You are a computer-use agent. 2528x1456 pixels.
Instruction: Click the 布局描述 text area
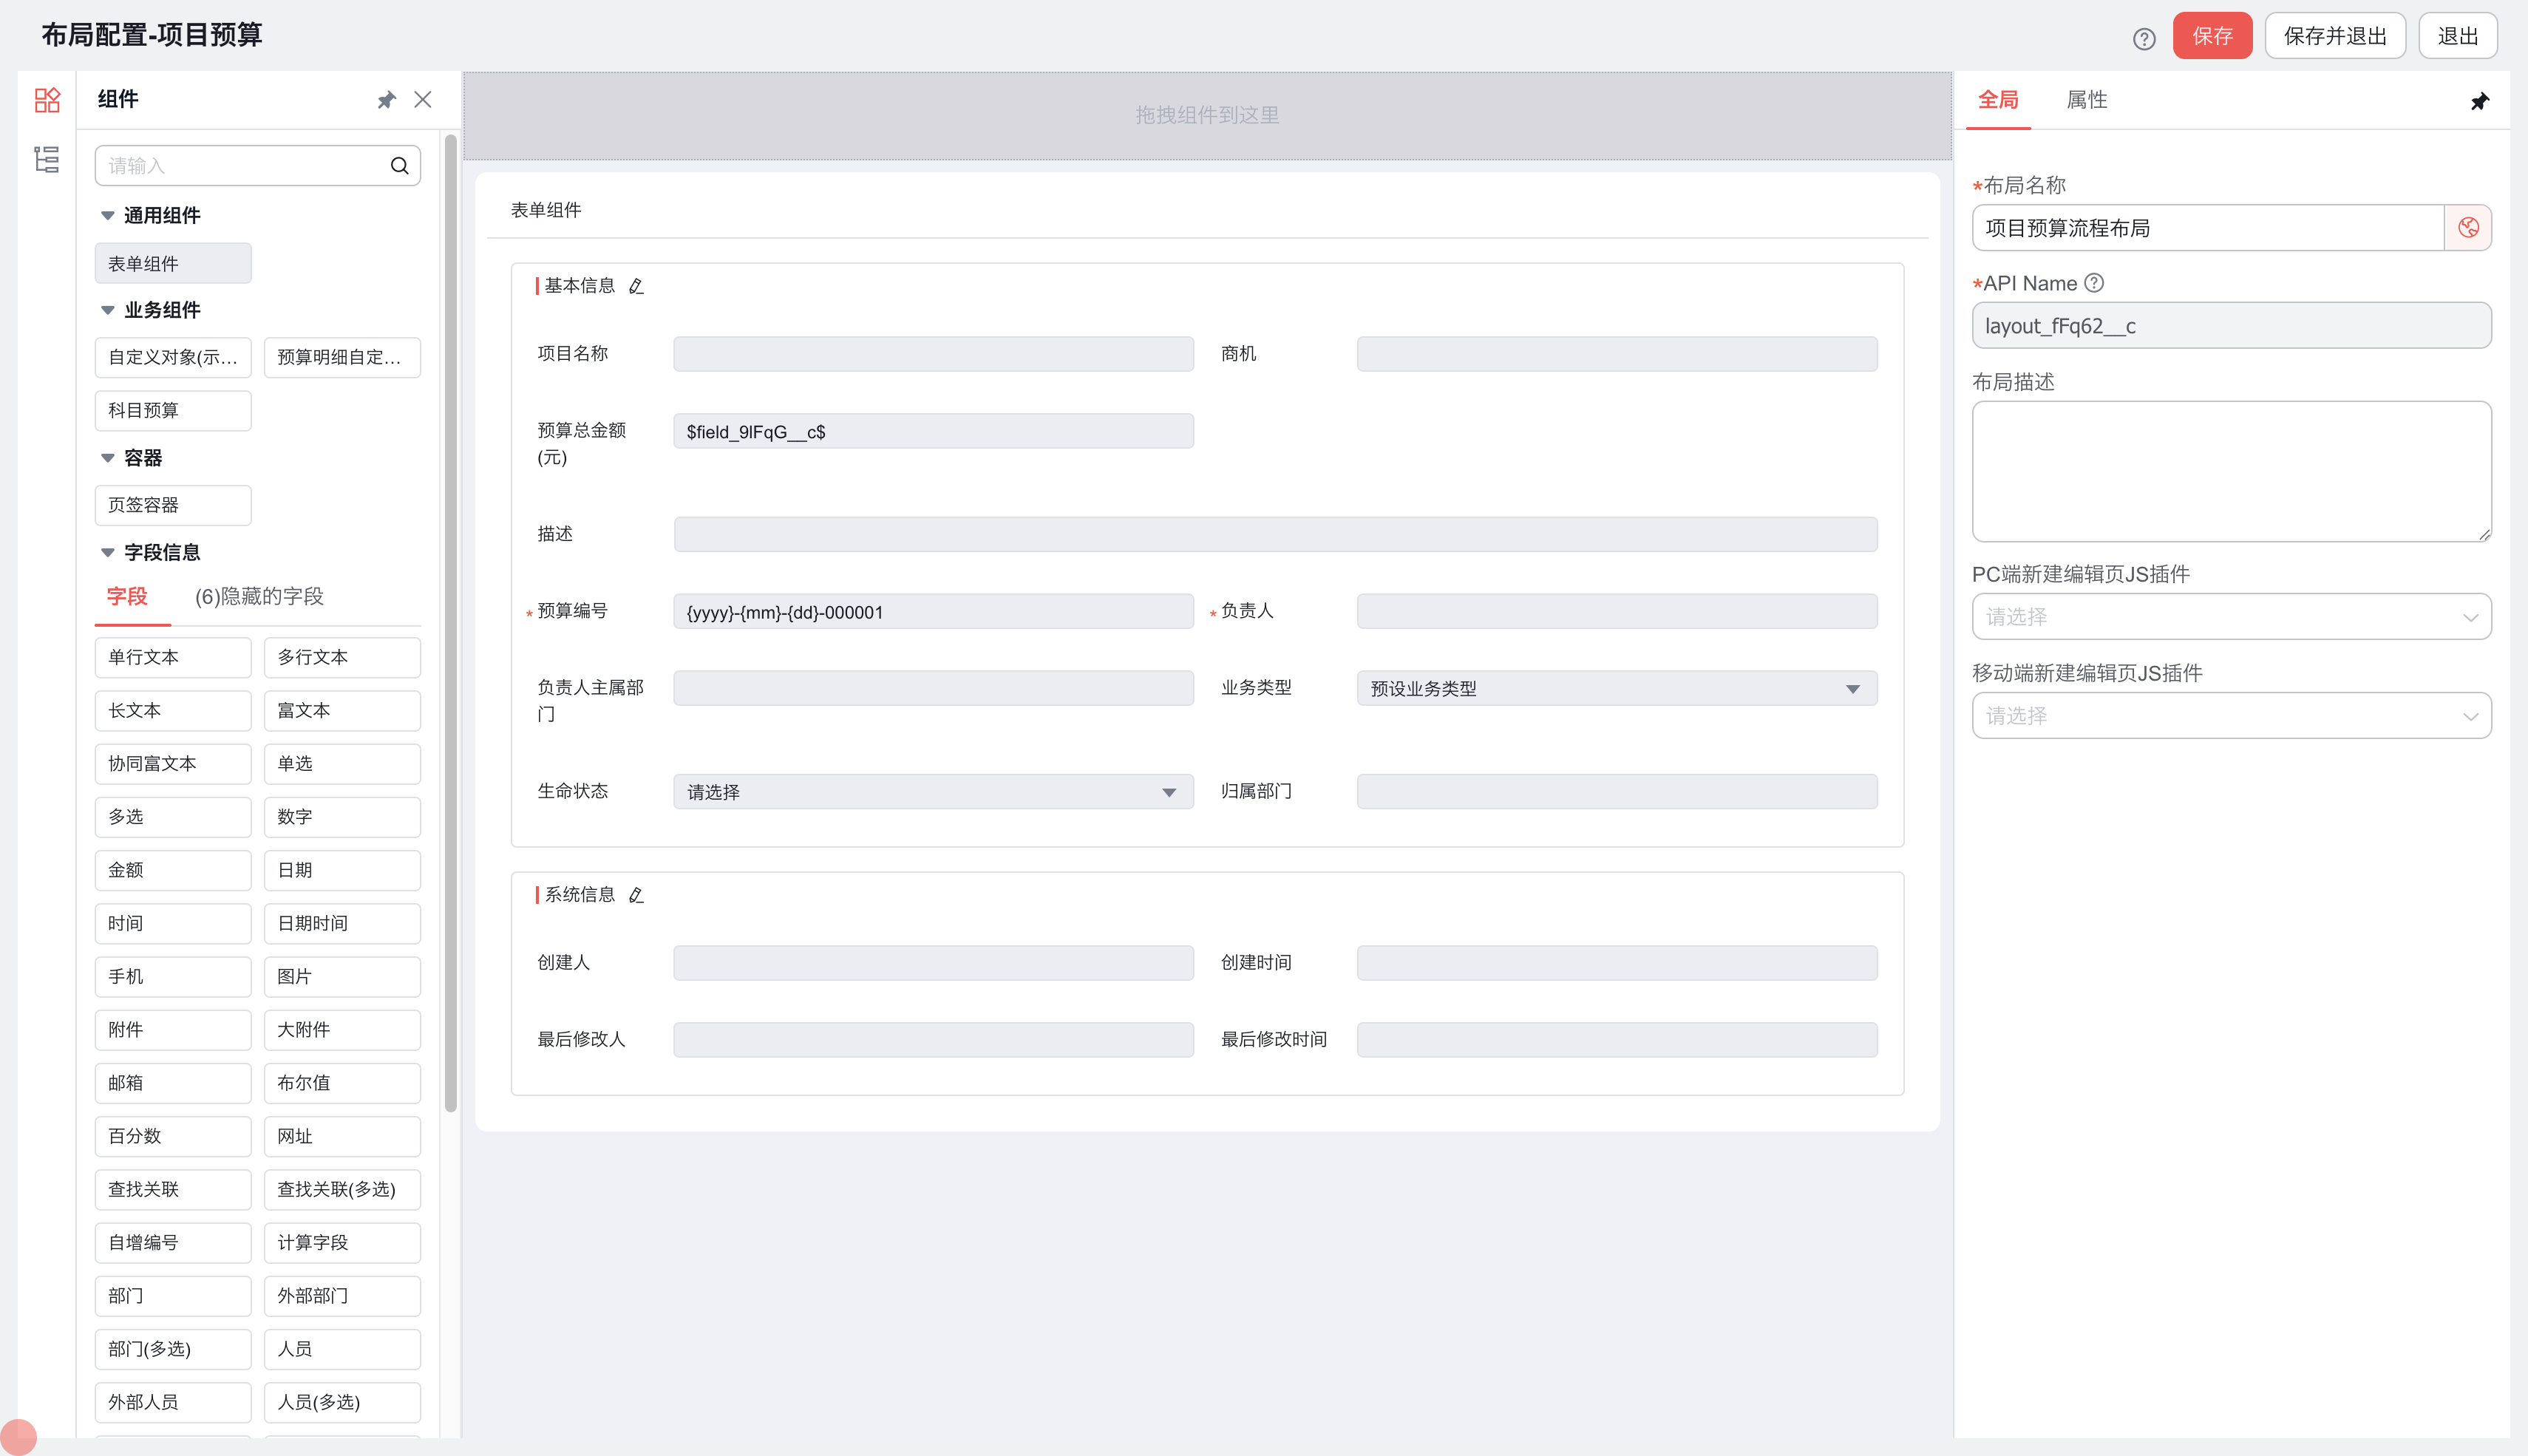pos(2230,472)
